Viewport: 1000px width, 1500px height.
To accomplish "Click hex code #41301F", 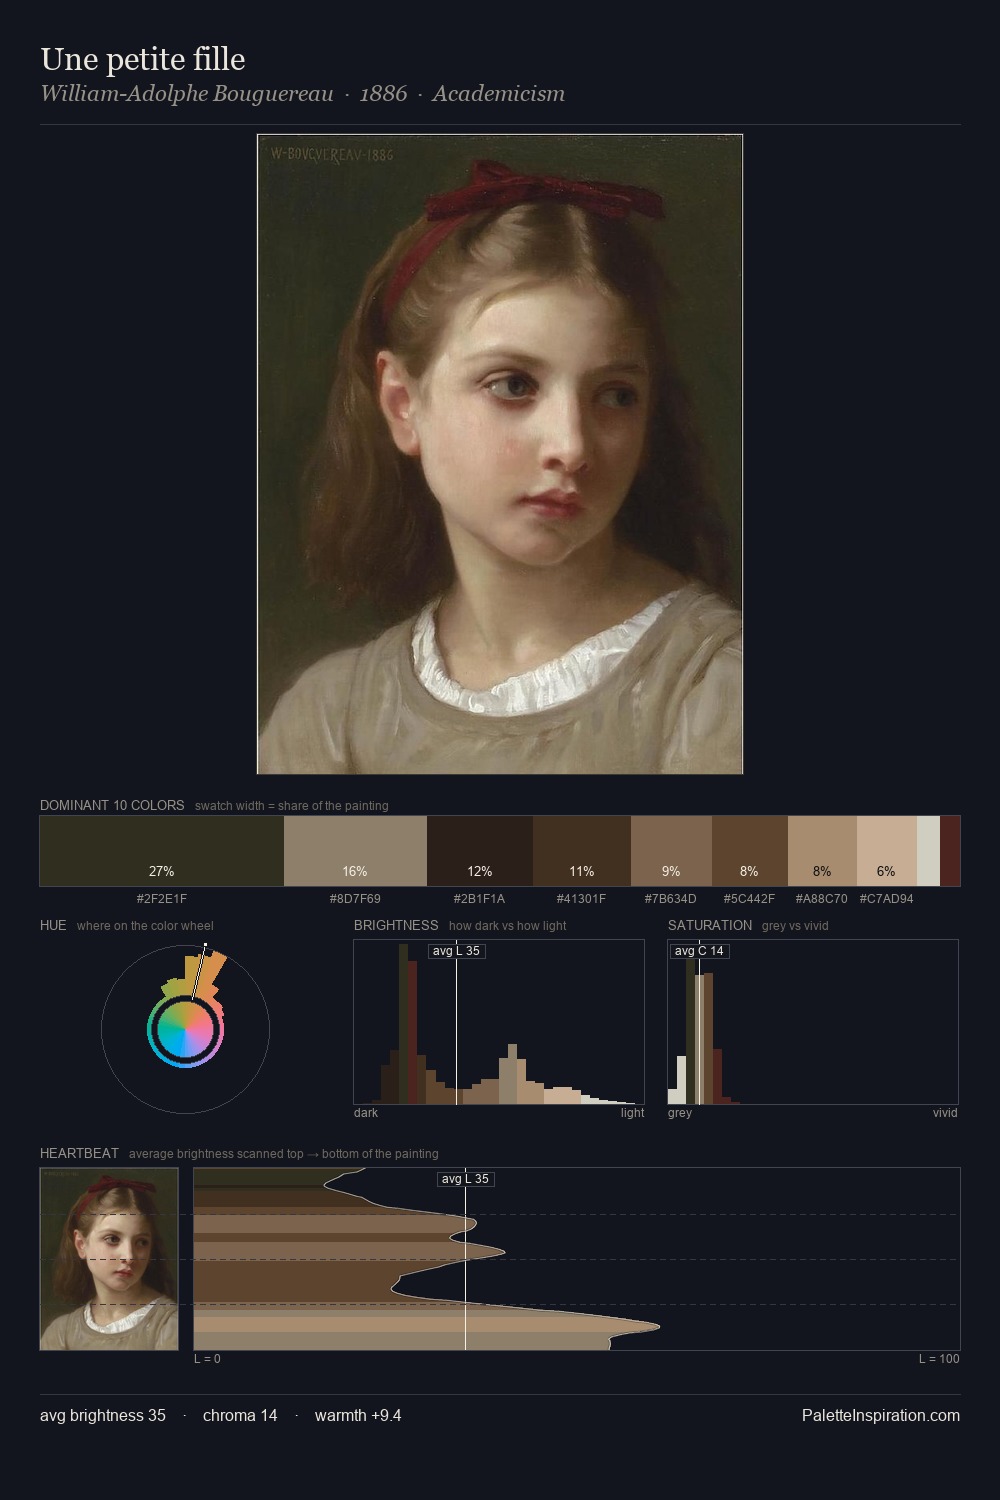I will (582, 898).
